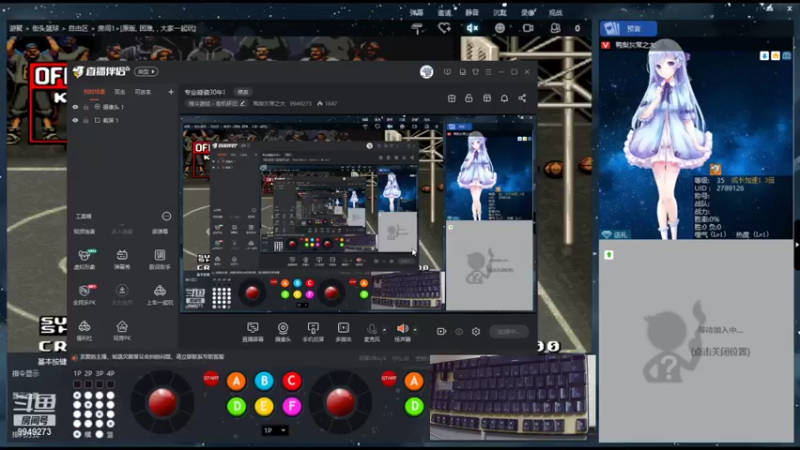Select the 横 horizontal radio button
Screen dimensions: 800x450
[x=77, y=434]
